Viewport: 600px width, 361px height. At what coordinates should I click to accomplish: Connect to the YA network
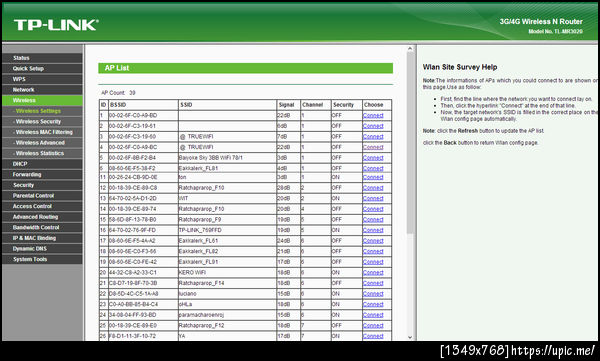coord(373,336)
